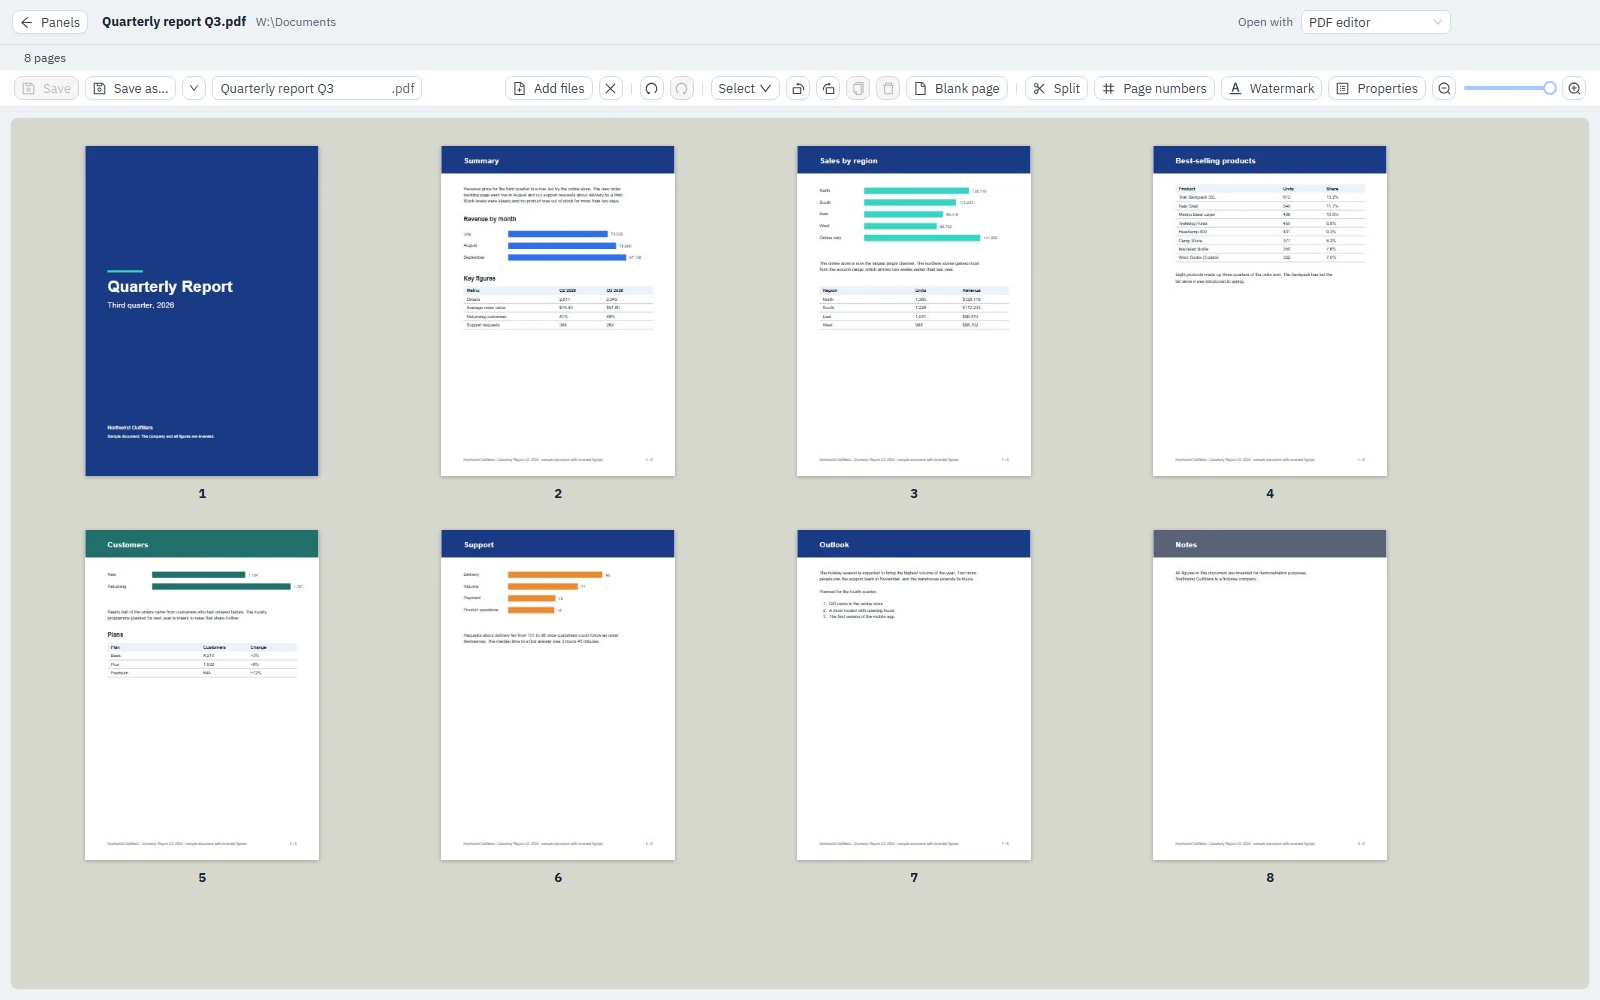Click the 'W:\Documents' path text
Image resolution: width=1600 pixels, height=1000 pixels.
296,22
